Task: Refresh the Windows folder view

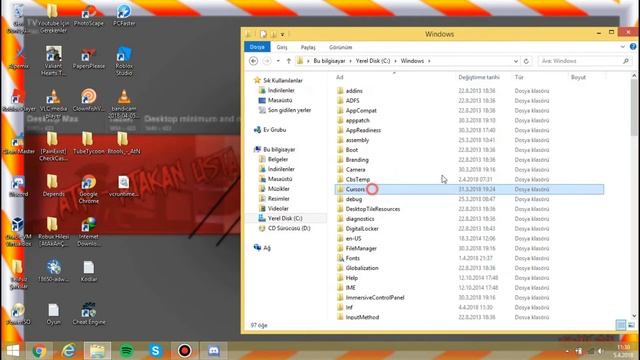Action: [x=527, y=61]
